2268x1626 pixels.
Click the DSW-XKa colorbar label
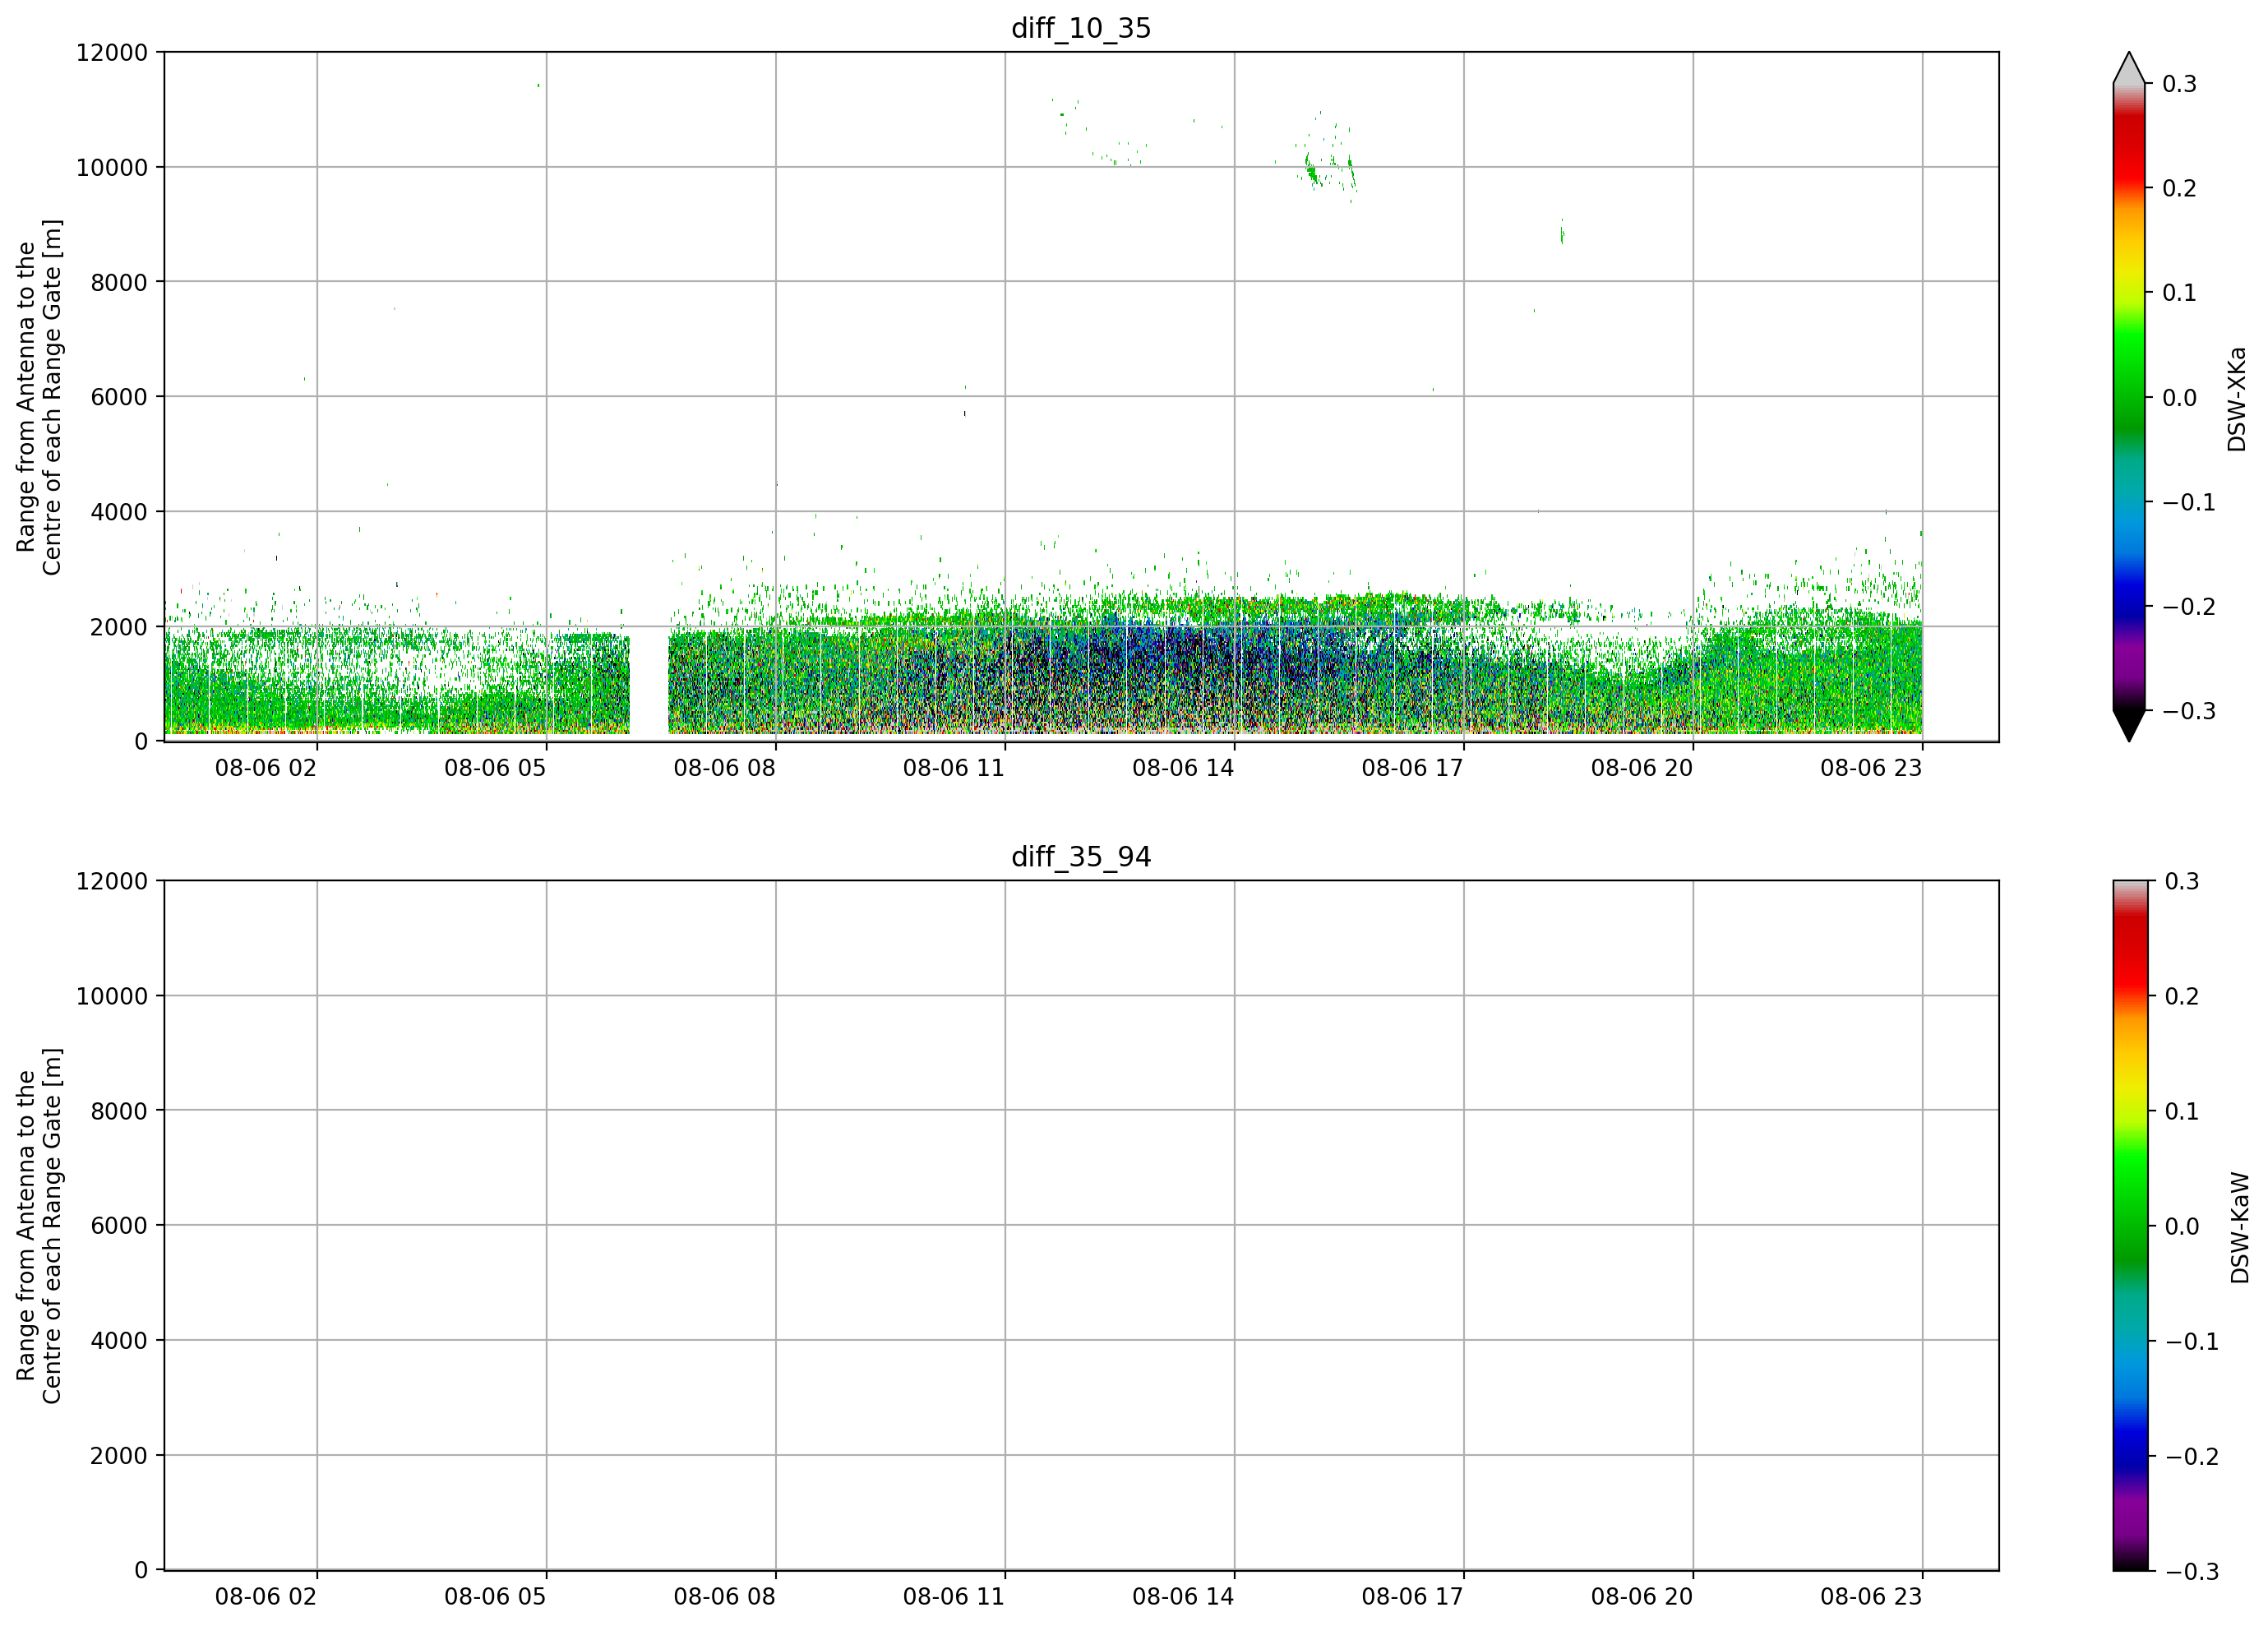[x=2237, y=399]
